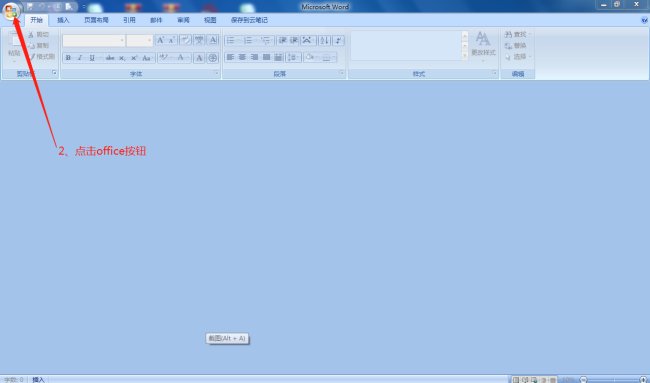The image size is (650, 383).
Task: Click the Undo icon in quick access toolbar
Action: [41, 7]
